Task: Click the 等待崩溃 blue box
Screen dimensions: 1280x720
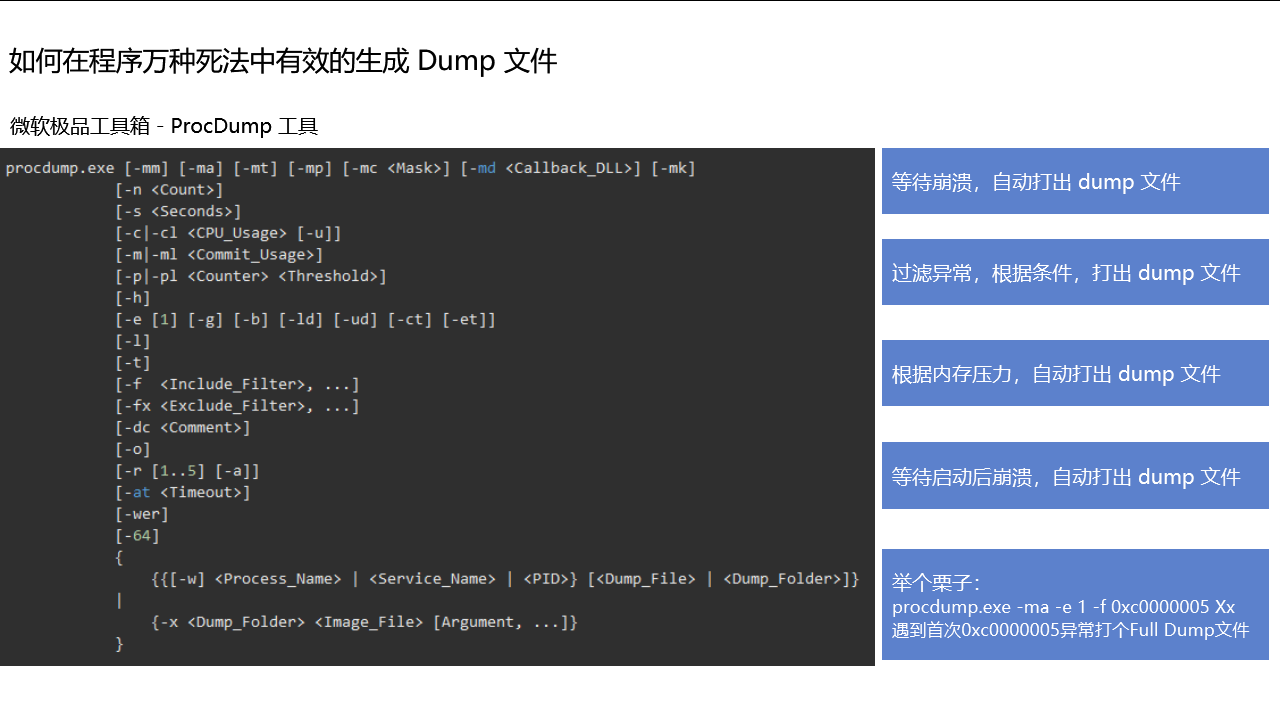Action: click(1074, 181)
